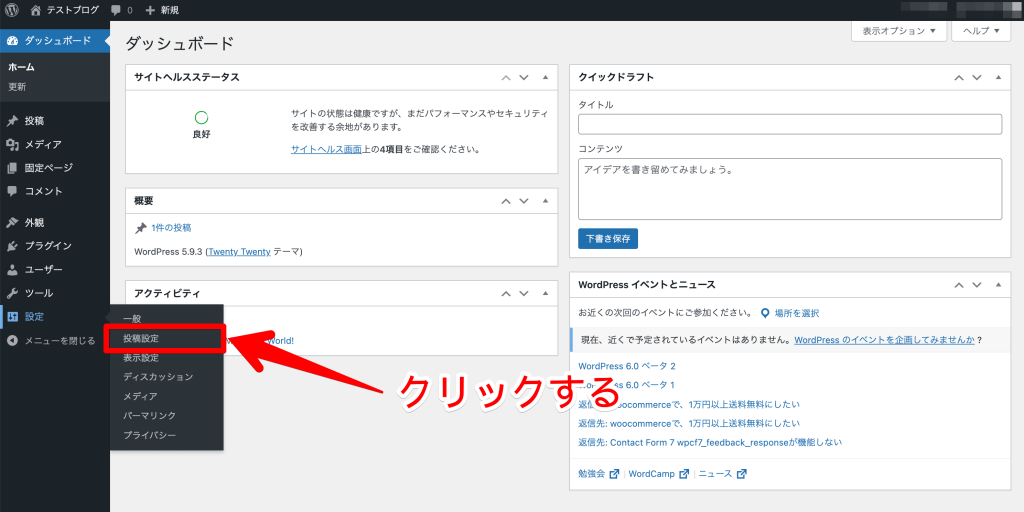This screenshot has height=512, width=1024.
Task: Click the 設定 sliders icon in sidebar
Action: [x=12, y=317]
